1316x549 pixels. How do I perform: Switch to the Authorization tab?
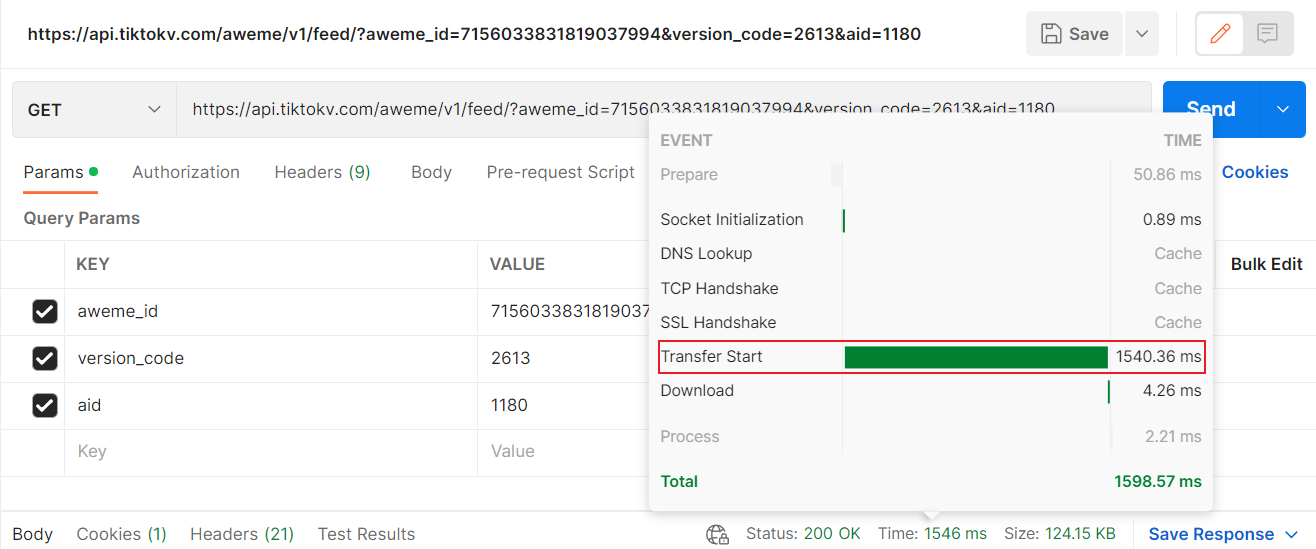click(186, 172)
